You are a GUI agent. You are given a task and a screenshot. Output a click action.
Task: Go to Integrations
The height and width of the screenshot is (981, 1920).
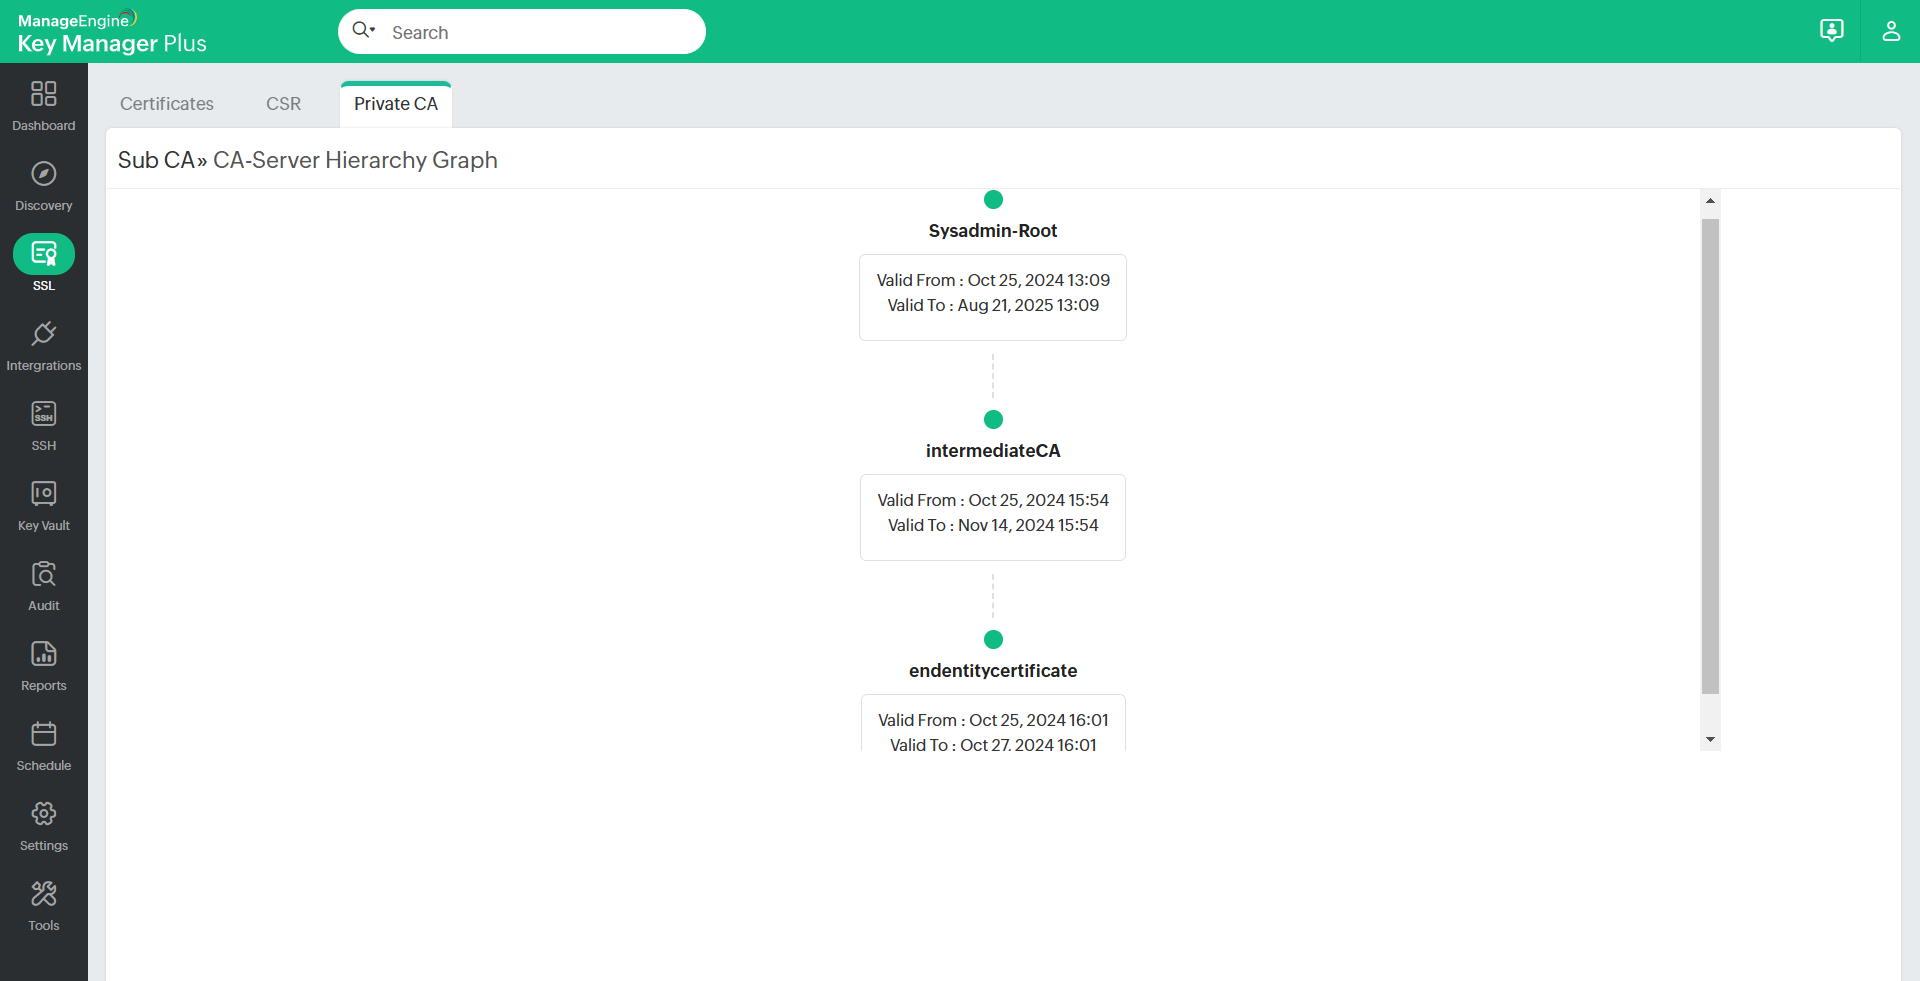[43, 344]
